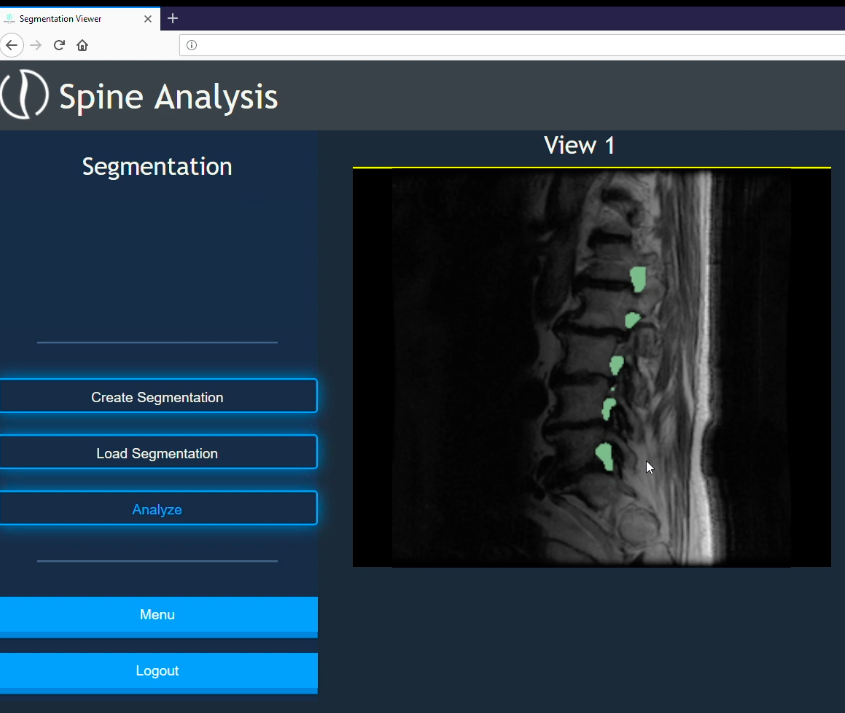The width and height of the screenshot is (845, 713).
Task: Reload the page with refresh icon
Action: pyautogui.click(x=59, y=45)
